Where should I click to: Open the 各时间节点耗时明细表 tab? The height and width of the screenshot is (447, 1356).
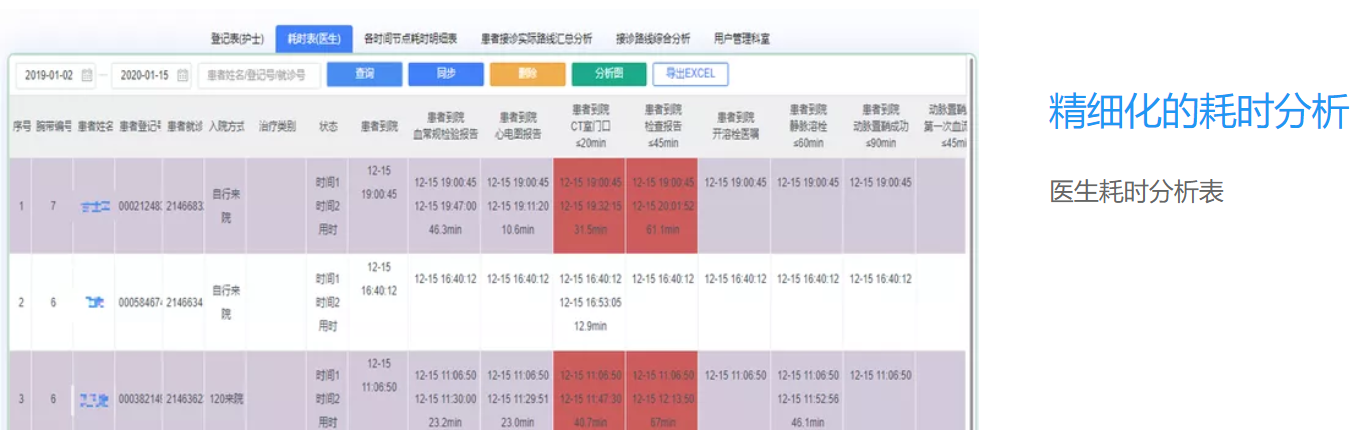point(411,39)
